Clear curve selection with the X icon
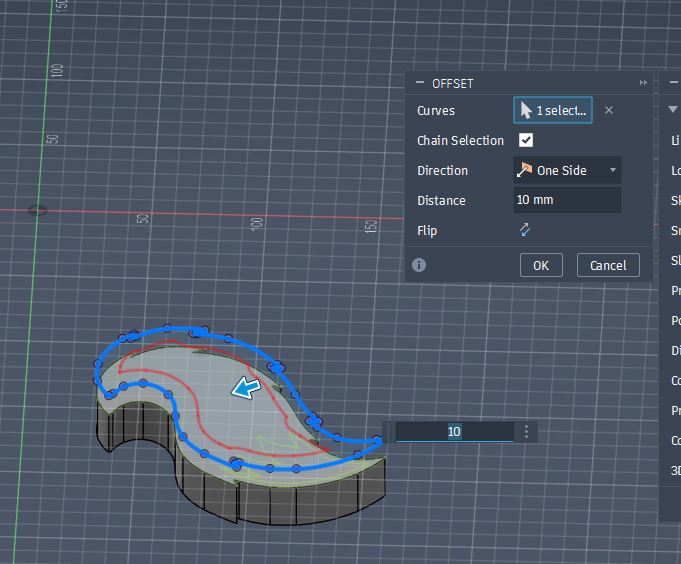This screenshot has width=681, height=564. [x=609, y=110]
